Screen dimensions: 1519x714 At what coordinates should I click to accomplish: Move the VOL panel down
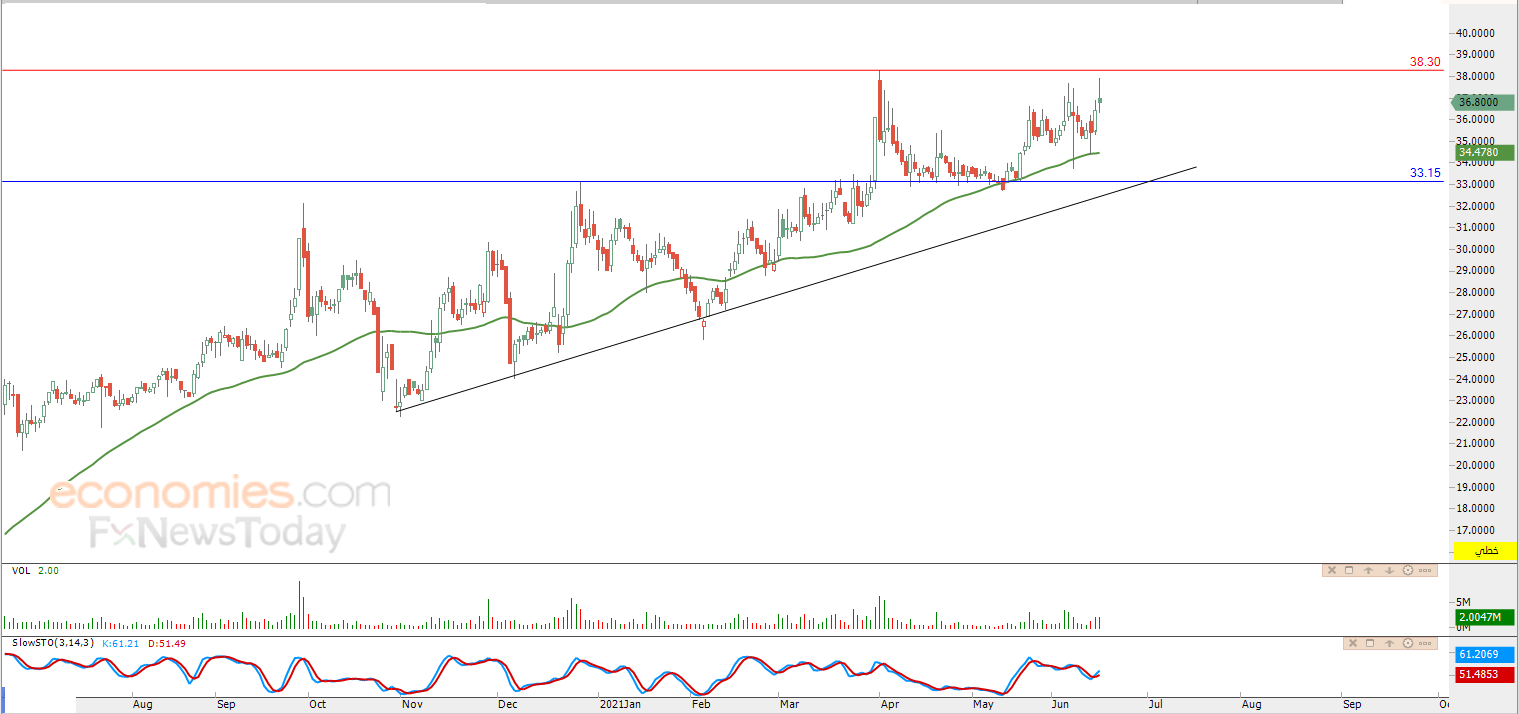(1389, 570)
